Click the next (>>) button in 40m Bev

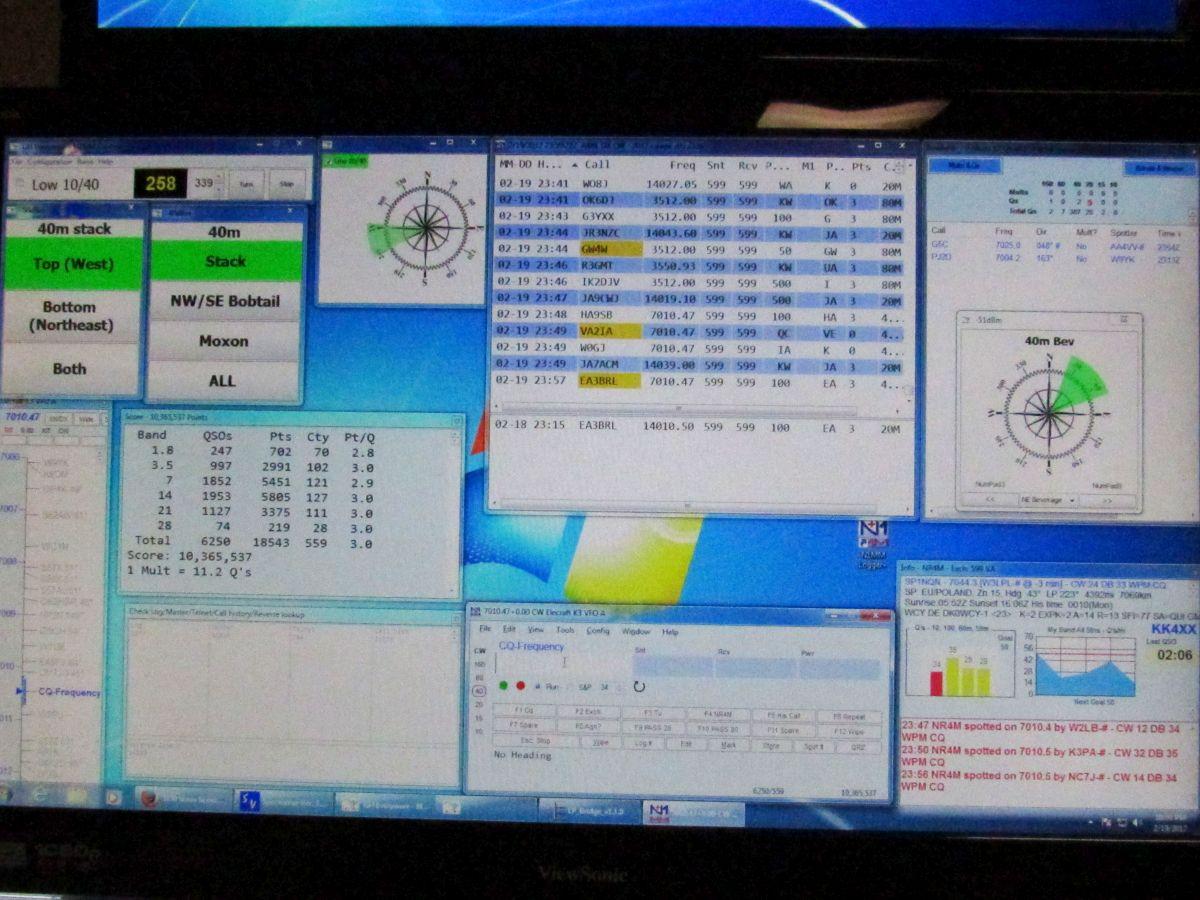[1106, 499]
